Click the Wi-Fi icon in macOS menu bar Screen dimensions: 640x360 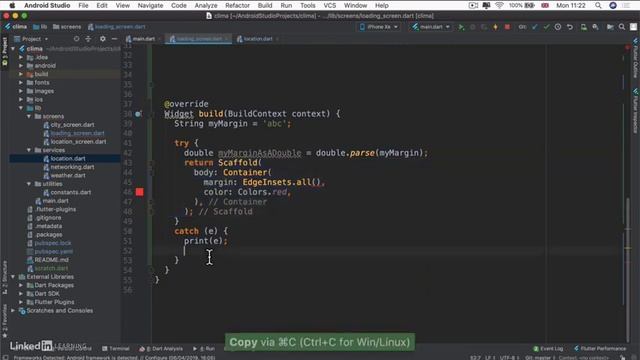coord(499,5)
